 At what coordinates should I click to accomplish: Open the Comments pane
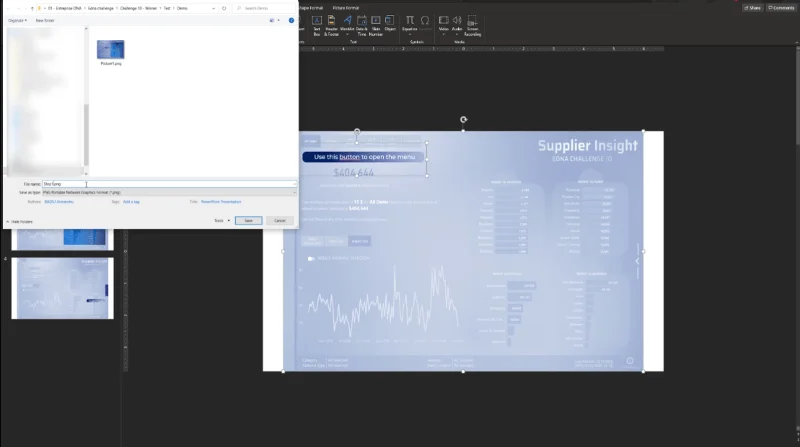pos(781,8)
